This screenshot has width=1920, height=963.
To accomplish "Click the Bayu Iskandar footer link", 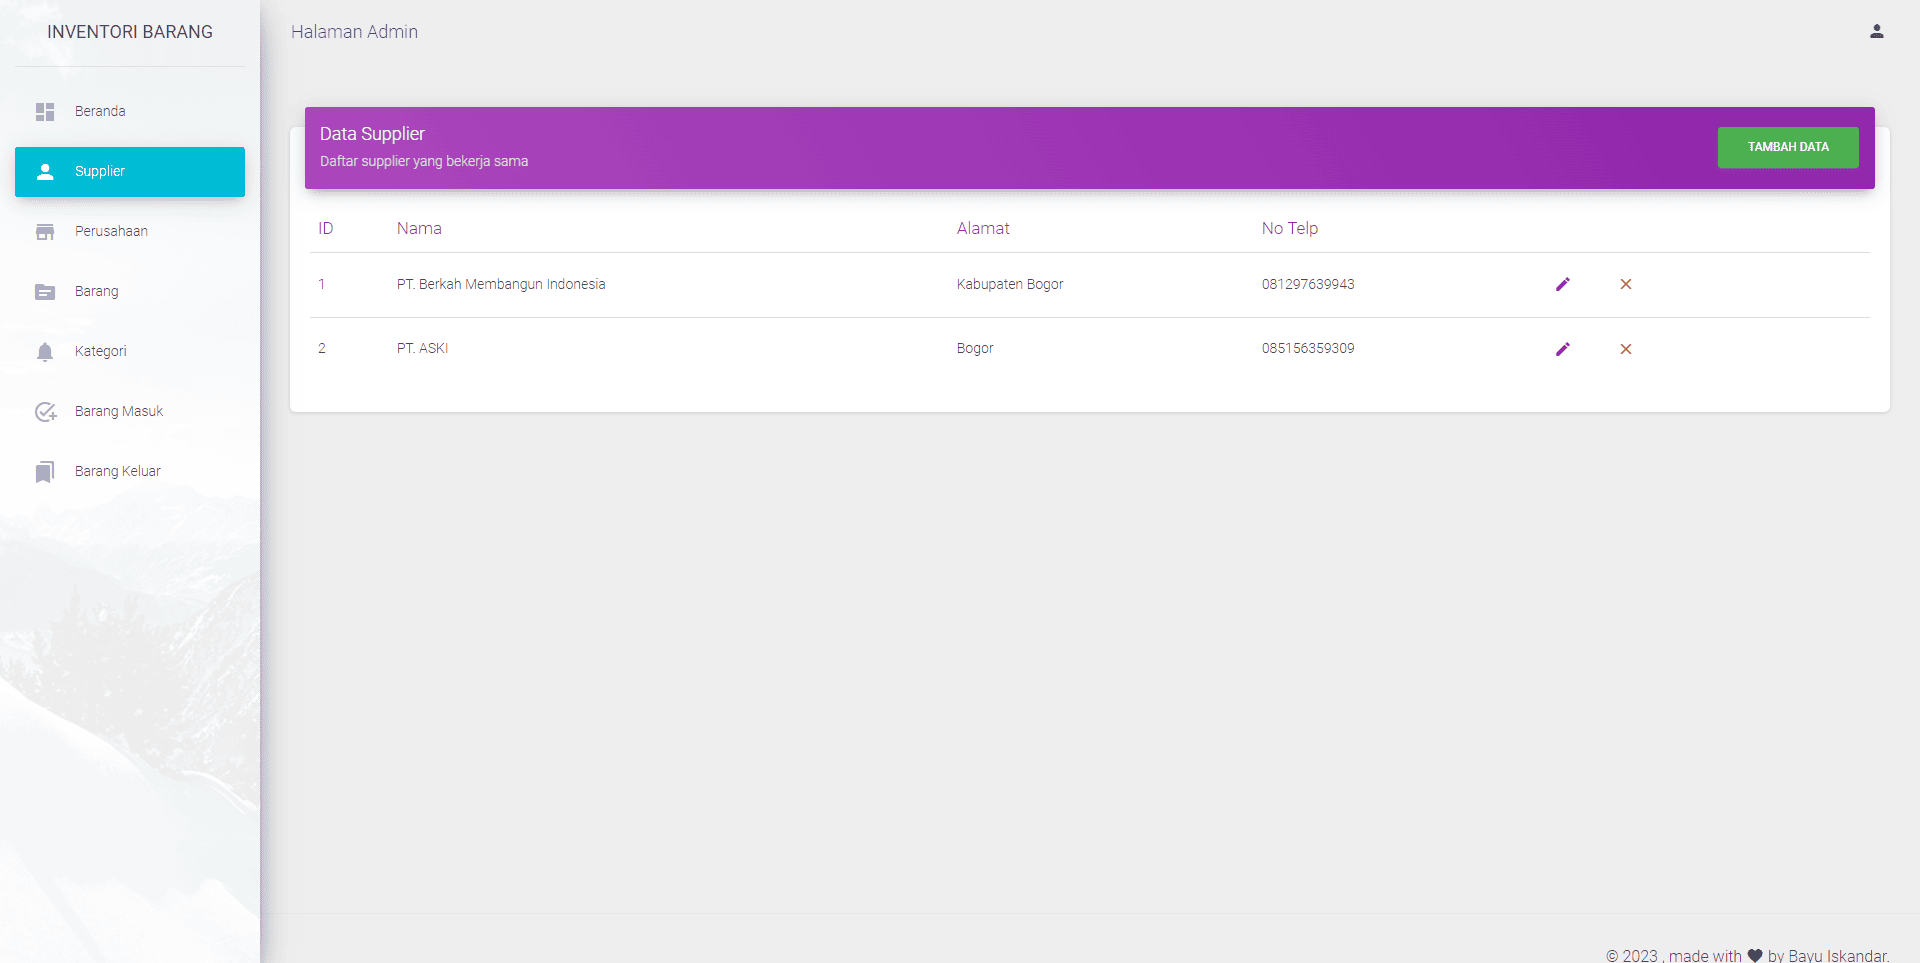I will click(x=1838, y=956).
